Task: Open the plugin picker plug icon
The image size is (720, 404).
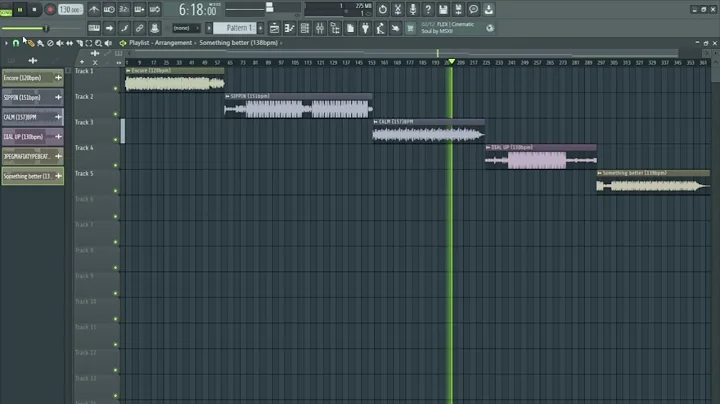Action: tap(365, 28)
